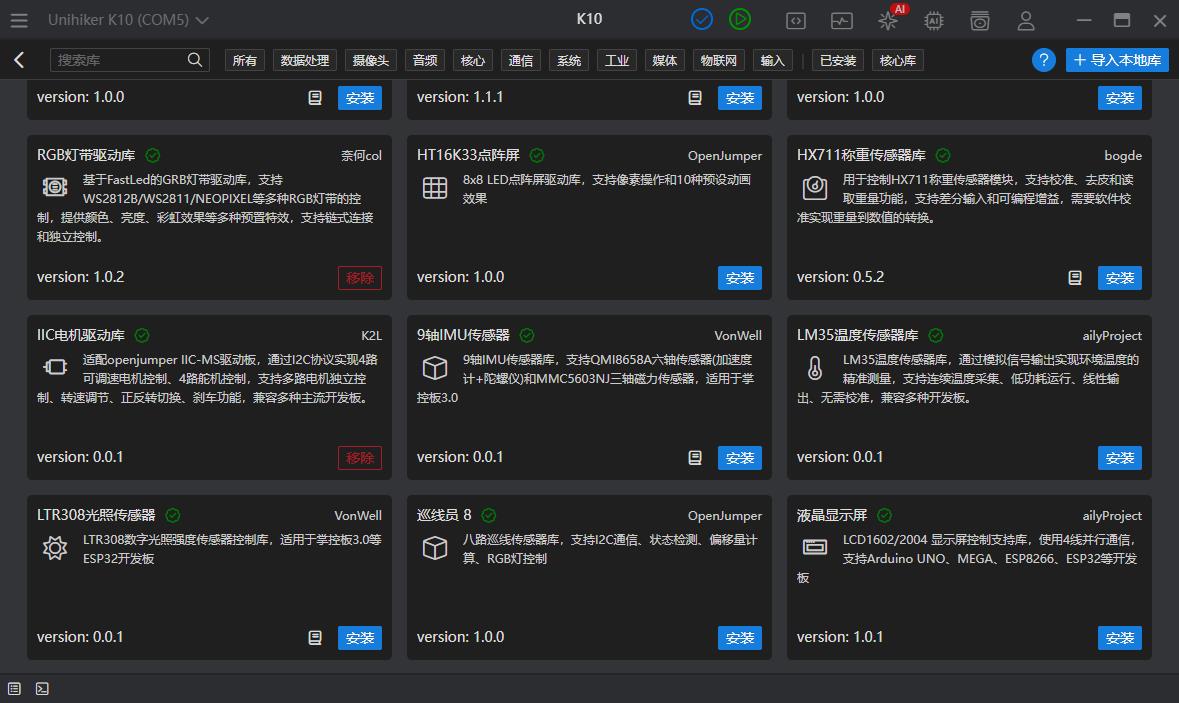Click author name 奈何col
Viewport: 1179px width, 703px height.
(x=362, y=156)
